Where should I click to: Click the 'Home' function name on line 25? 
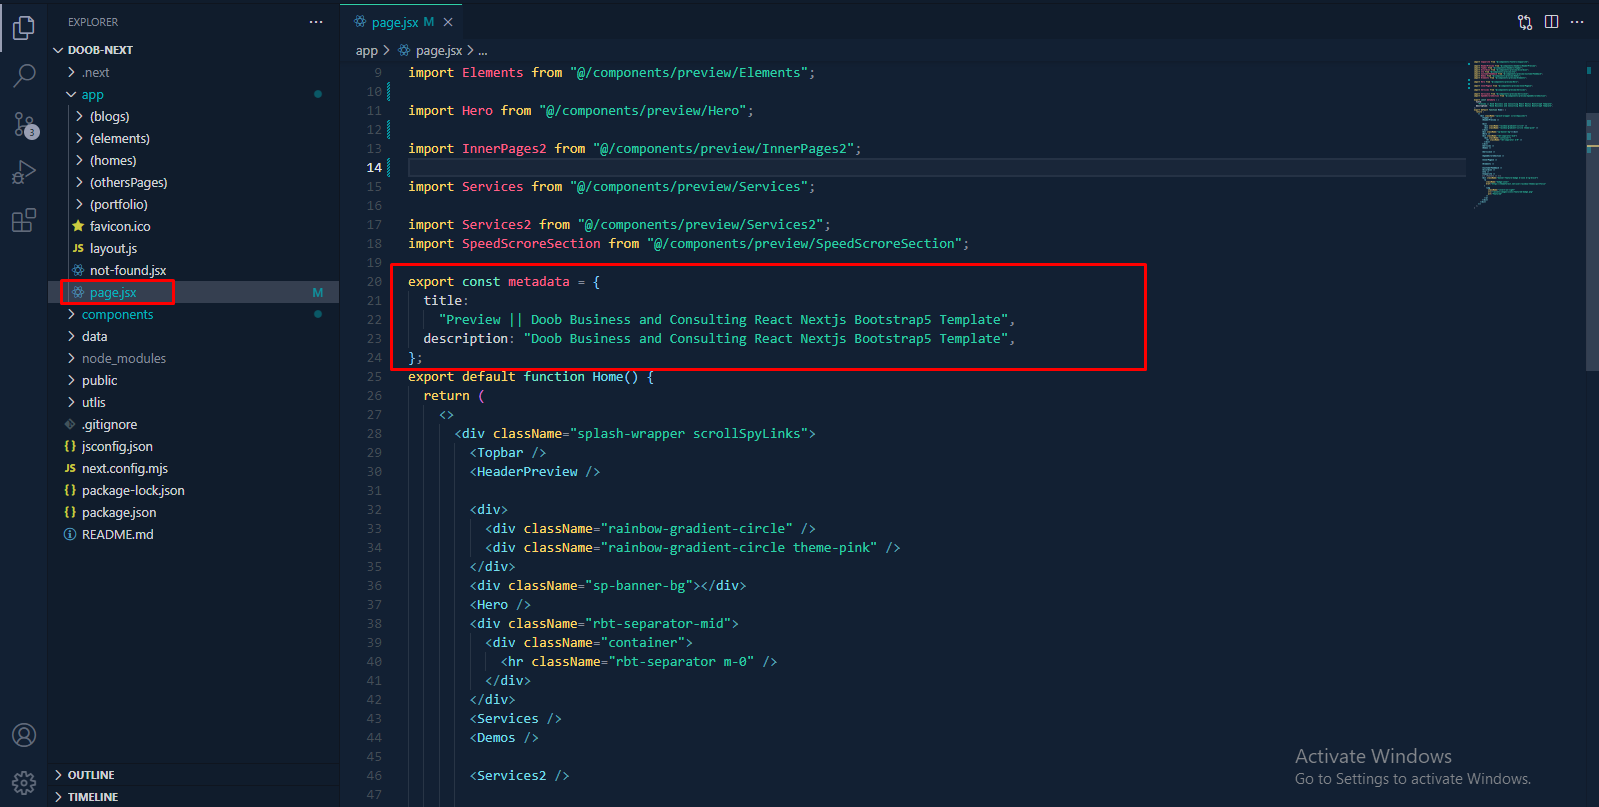pyautogui.click(x=608, y=377)
